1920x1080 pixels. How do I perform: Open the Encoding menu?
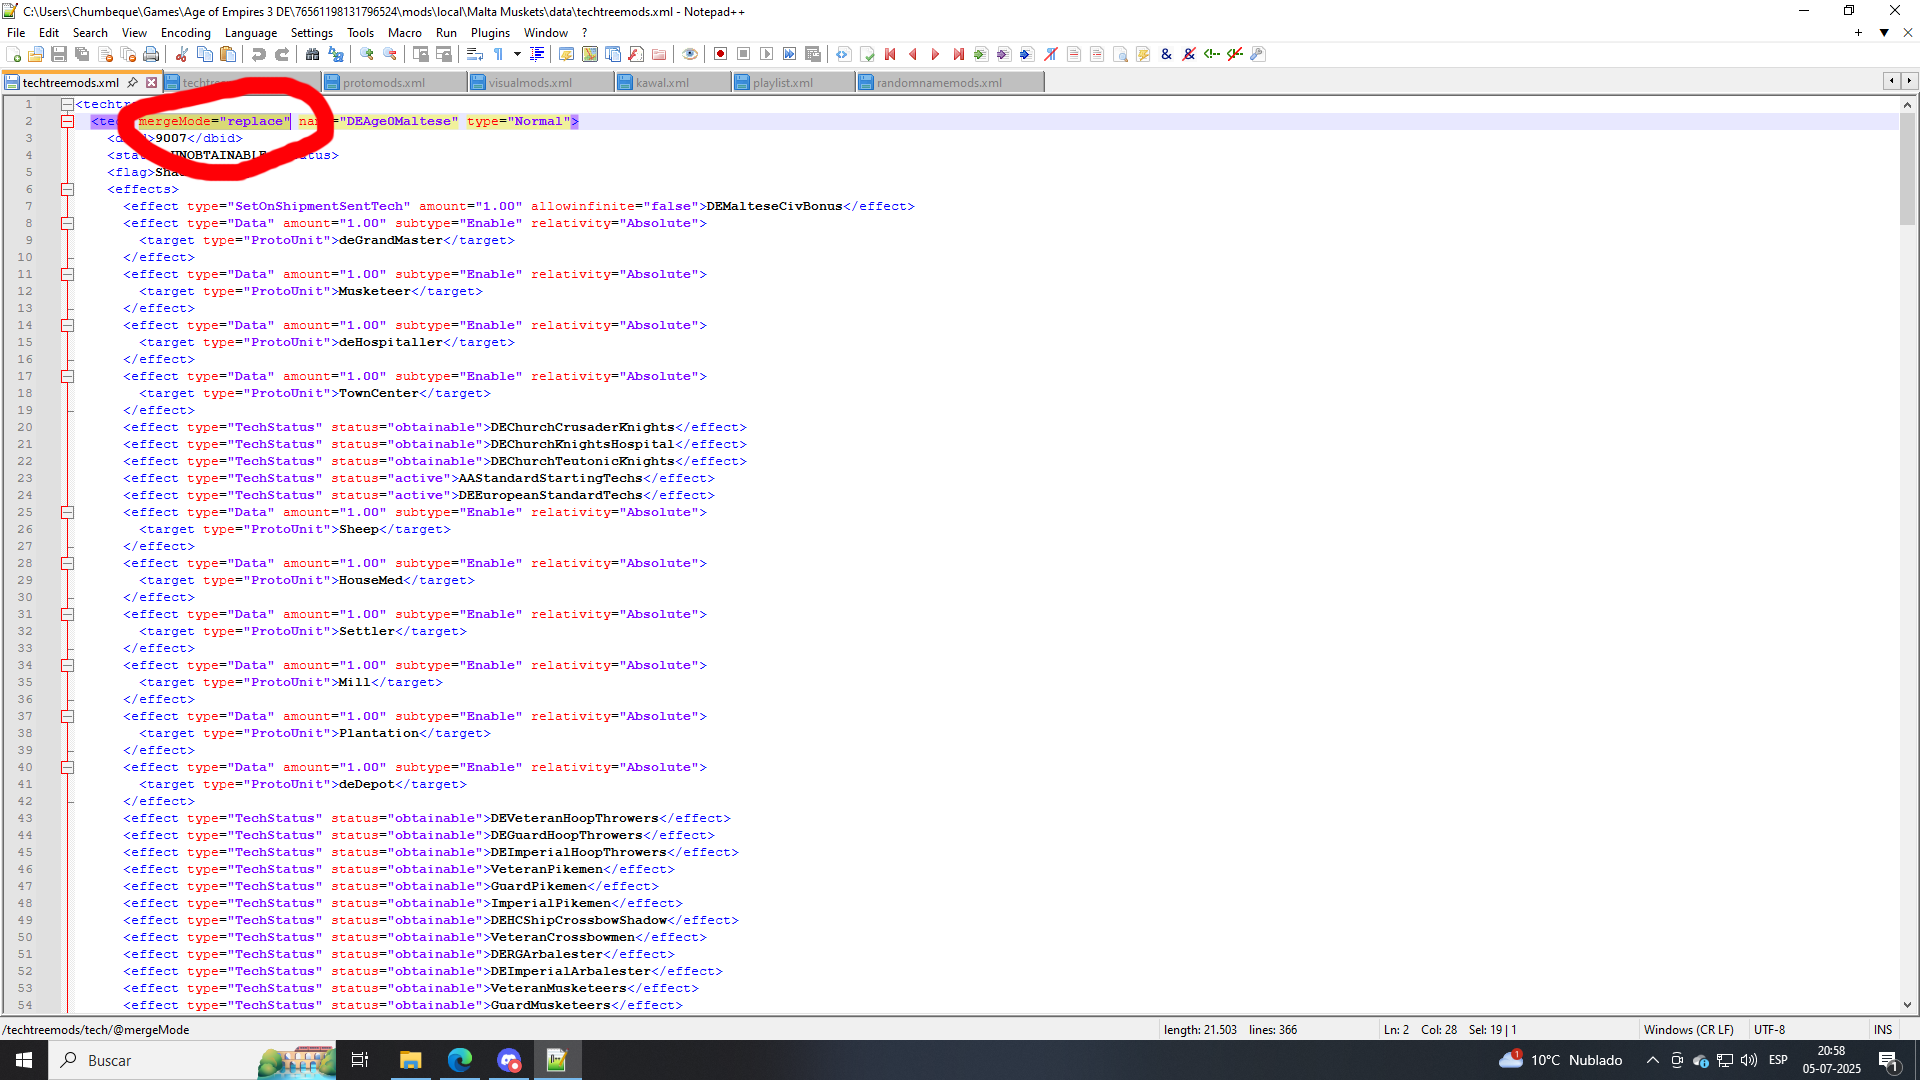coord(185,32)
